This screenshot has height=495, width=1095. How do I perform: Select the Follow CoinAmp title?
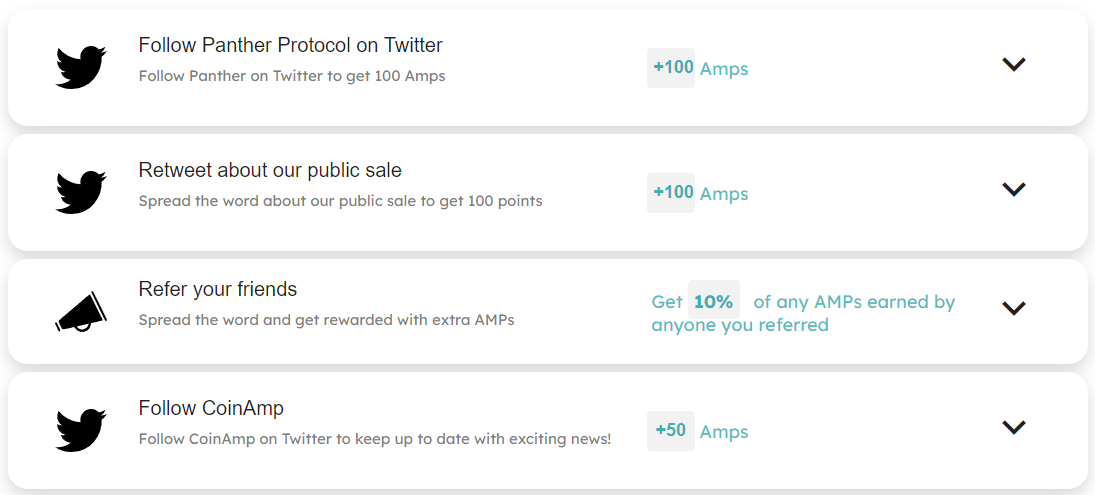(x=211, y=408)
